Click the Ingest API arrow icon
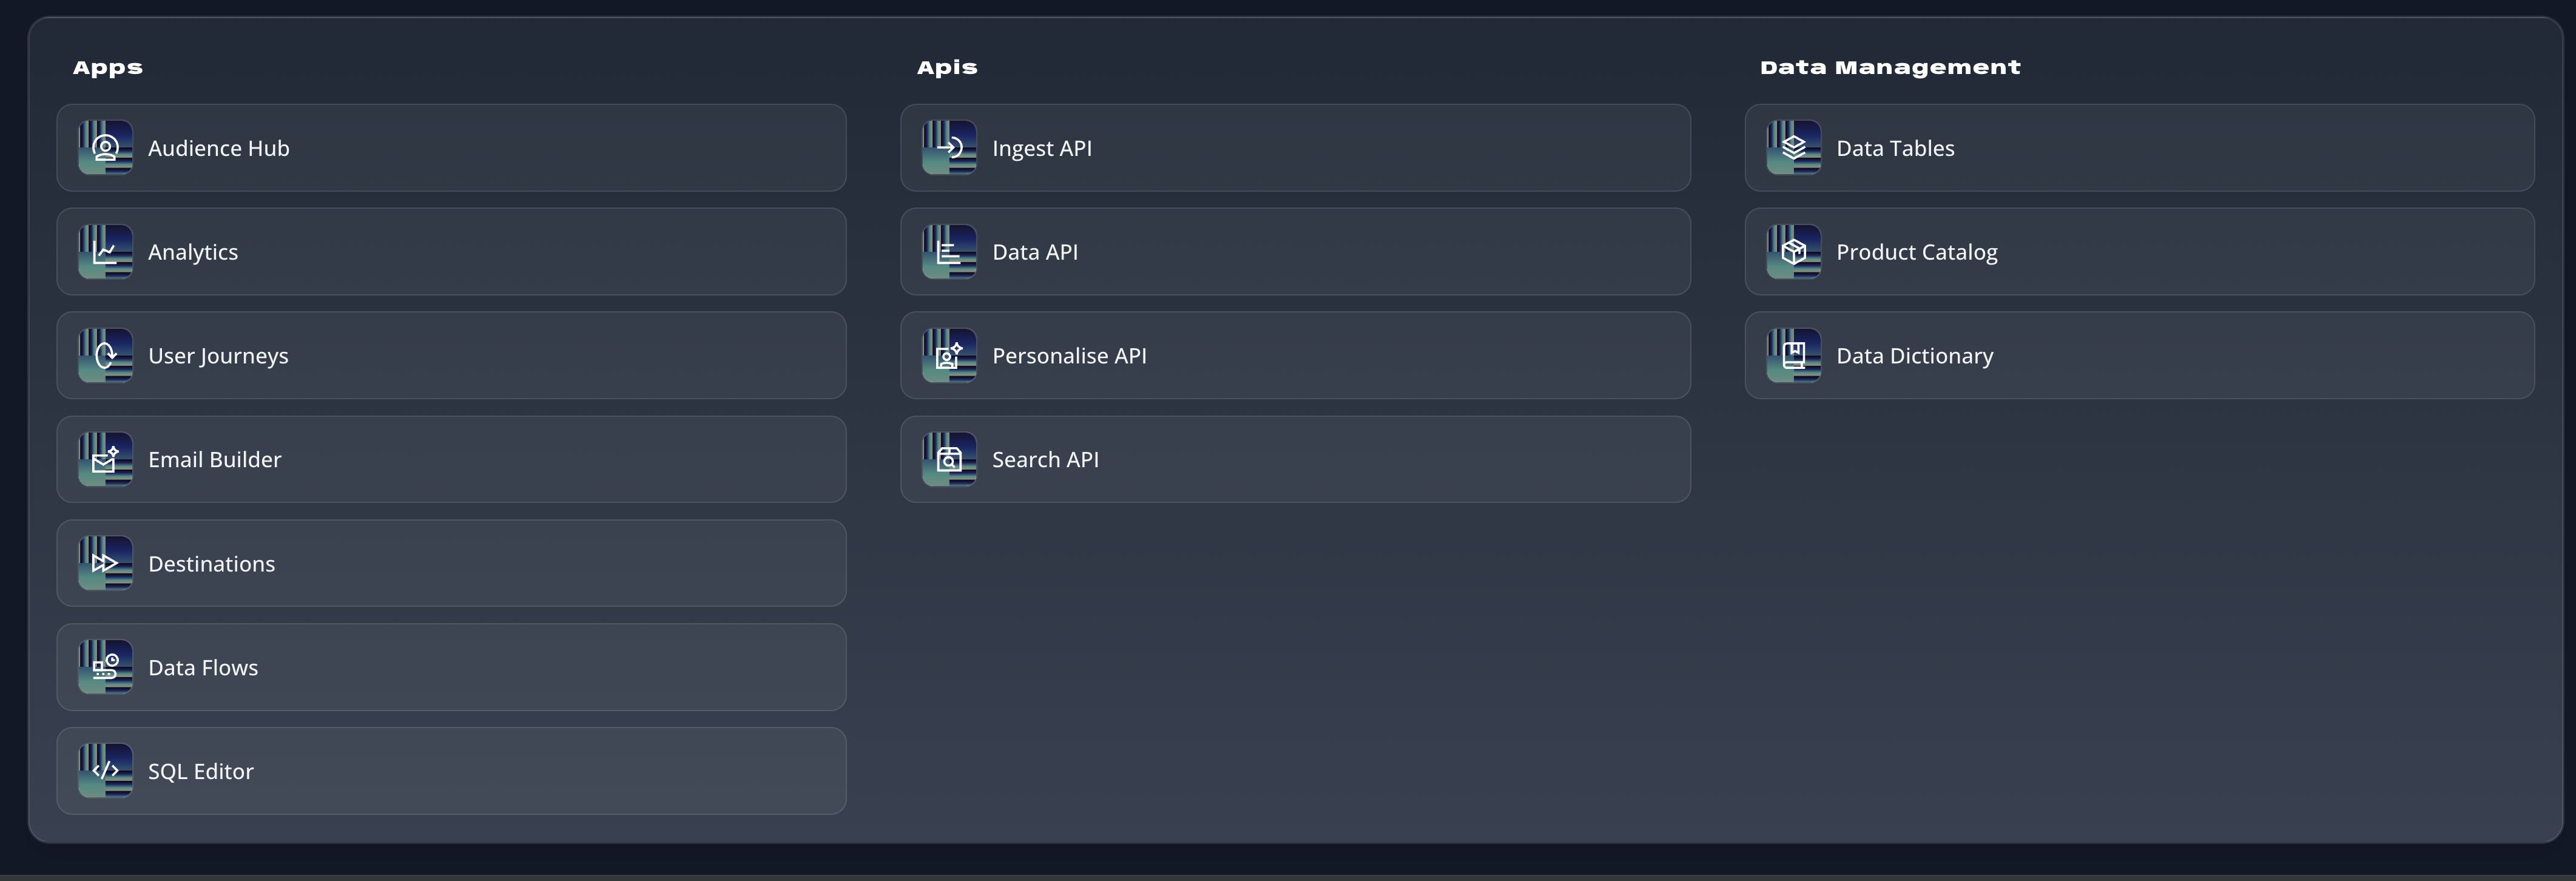Screen dimensions: 2576x881 pos(949,148)
